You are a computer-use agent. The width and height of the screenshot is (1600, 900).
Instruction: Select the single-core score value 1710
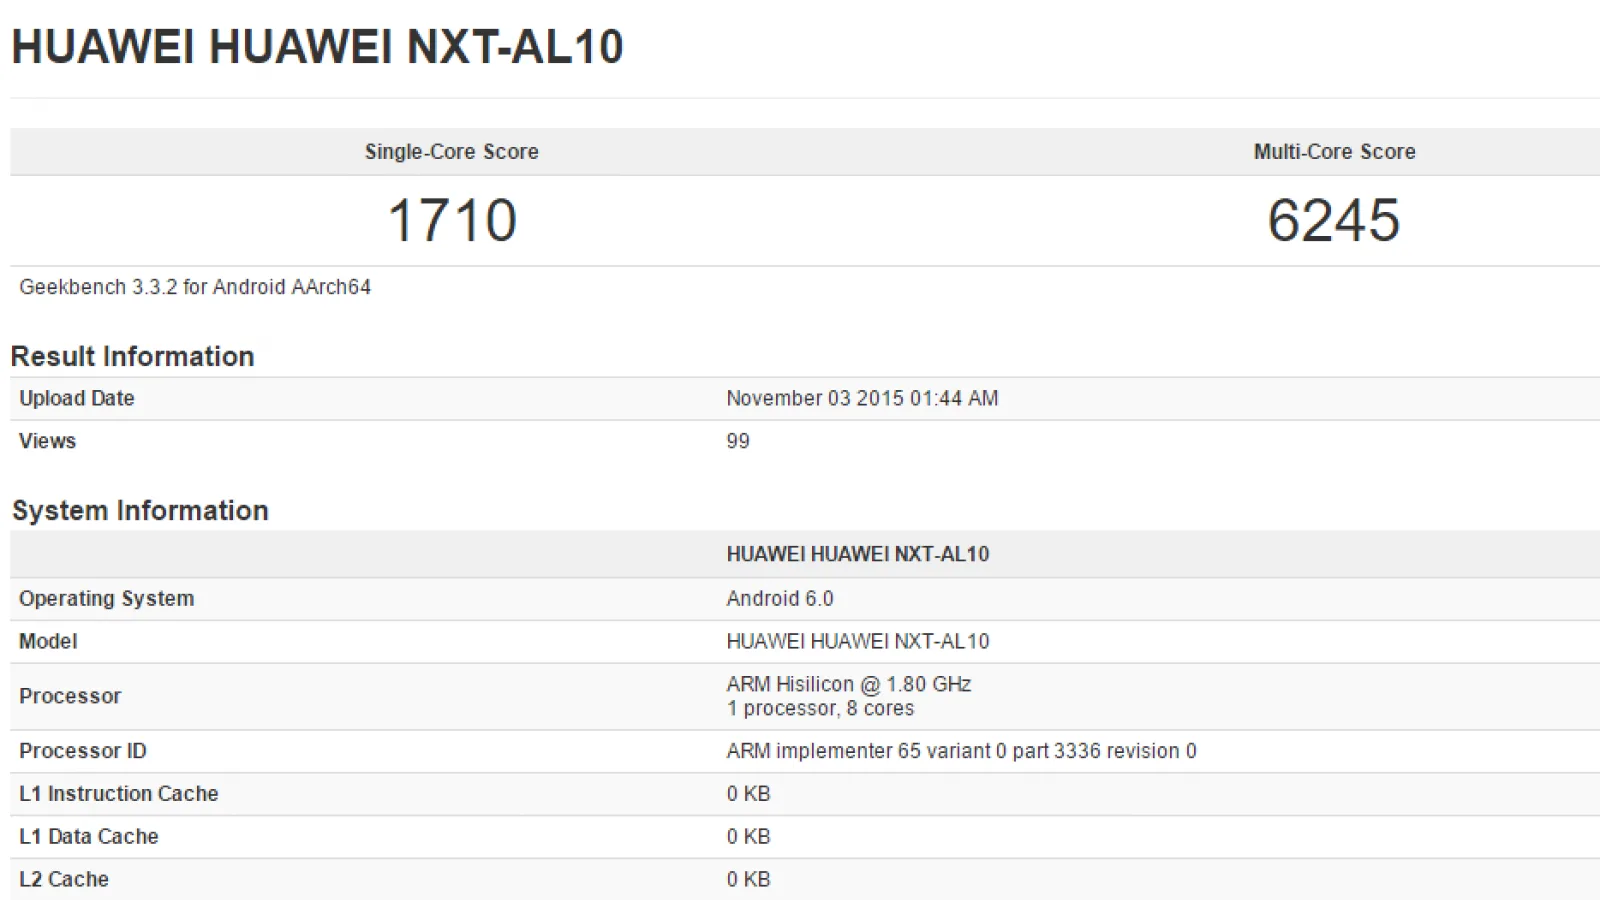(x=452, y=220)
